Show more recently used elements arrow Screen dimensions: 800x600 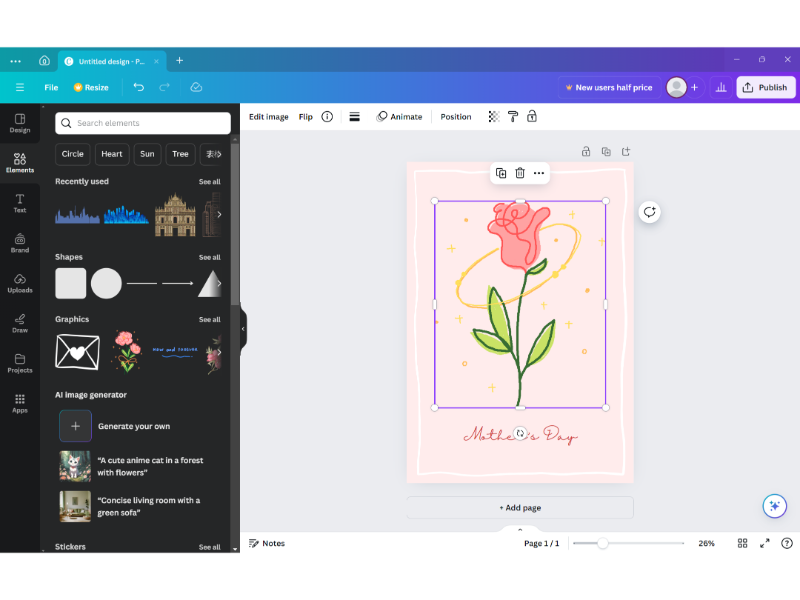pyautogui.click(x=219, y=214)
